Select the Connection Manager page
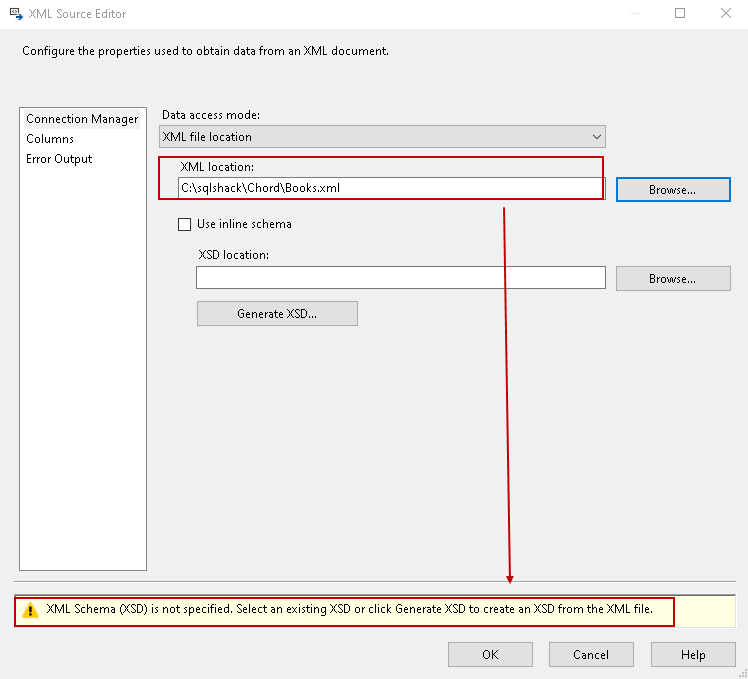This screenshot has width=748, height=679. 82,119
